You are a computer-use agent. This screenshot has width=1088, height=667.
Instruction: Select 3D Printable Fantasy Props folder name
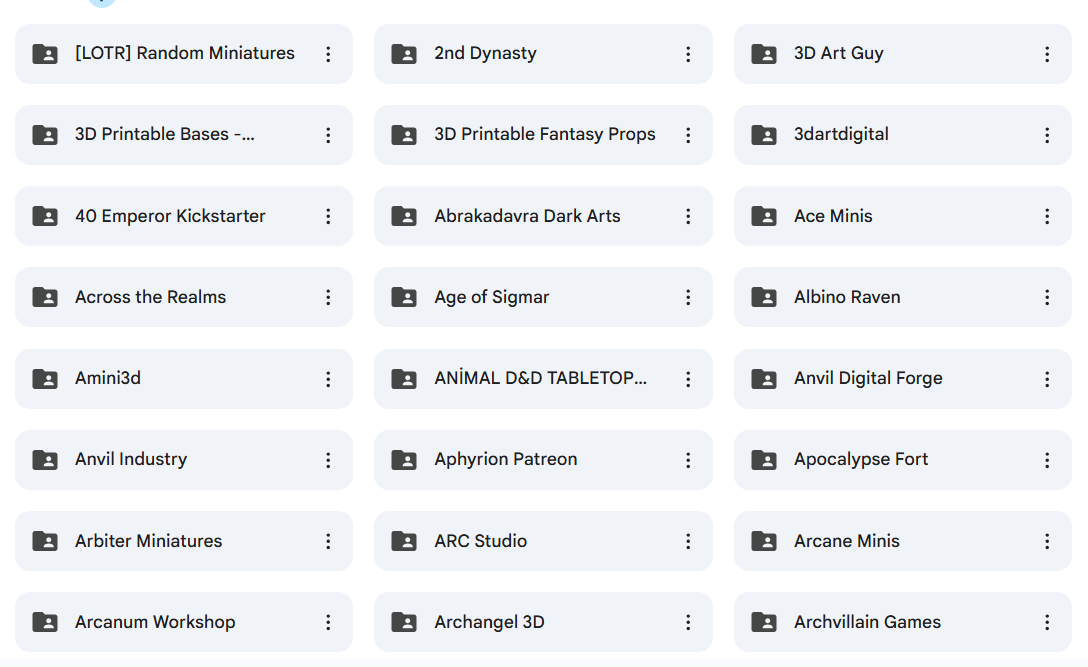click(545, 135)
